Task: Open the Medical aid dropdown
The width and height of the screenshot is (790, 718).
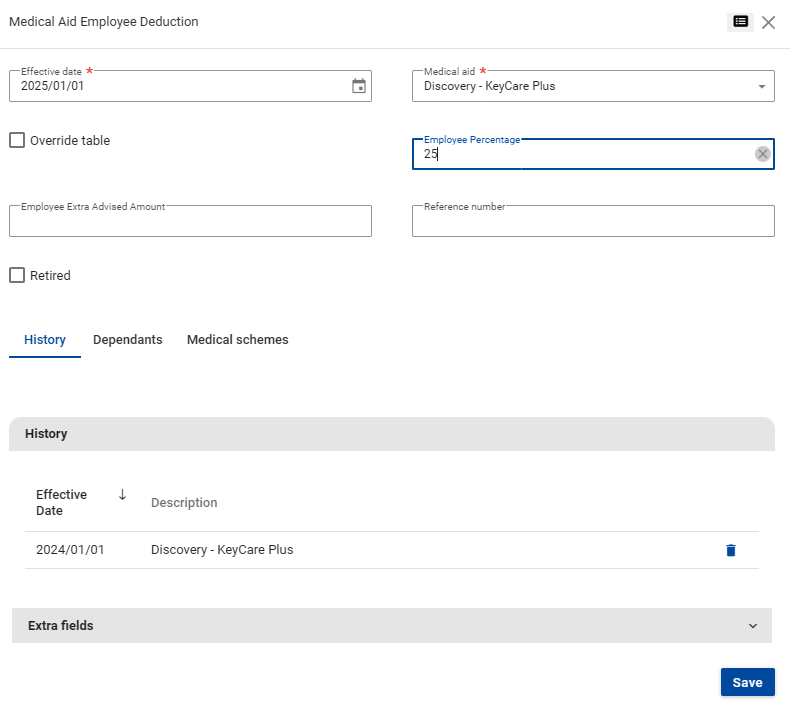Action: pos(592,87)
